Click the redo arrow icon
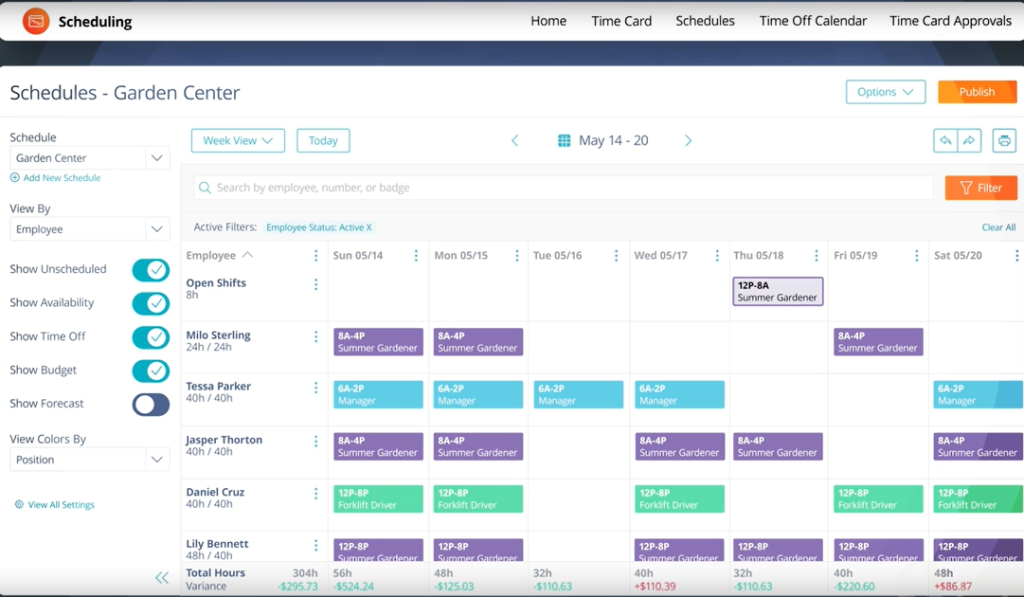This screenshot has width=1024, height=597. [x=969, y=141]
